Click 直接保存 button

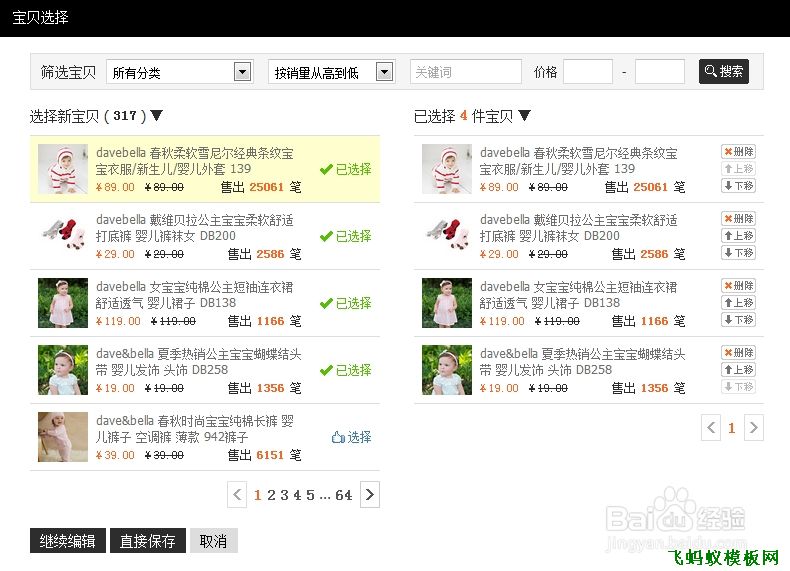coord(148,541)
